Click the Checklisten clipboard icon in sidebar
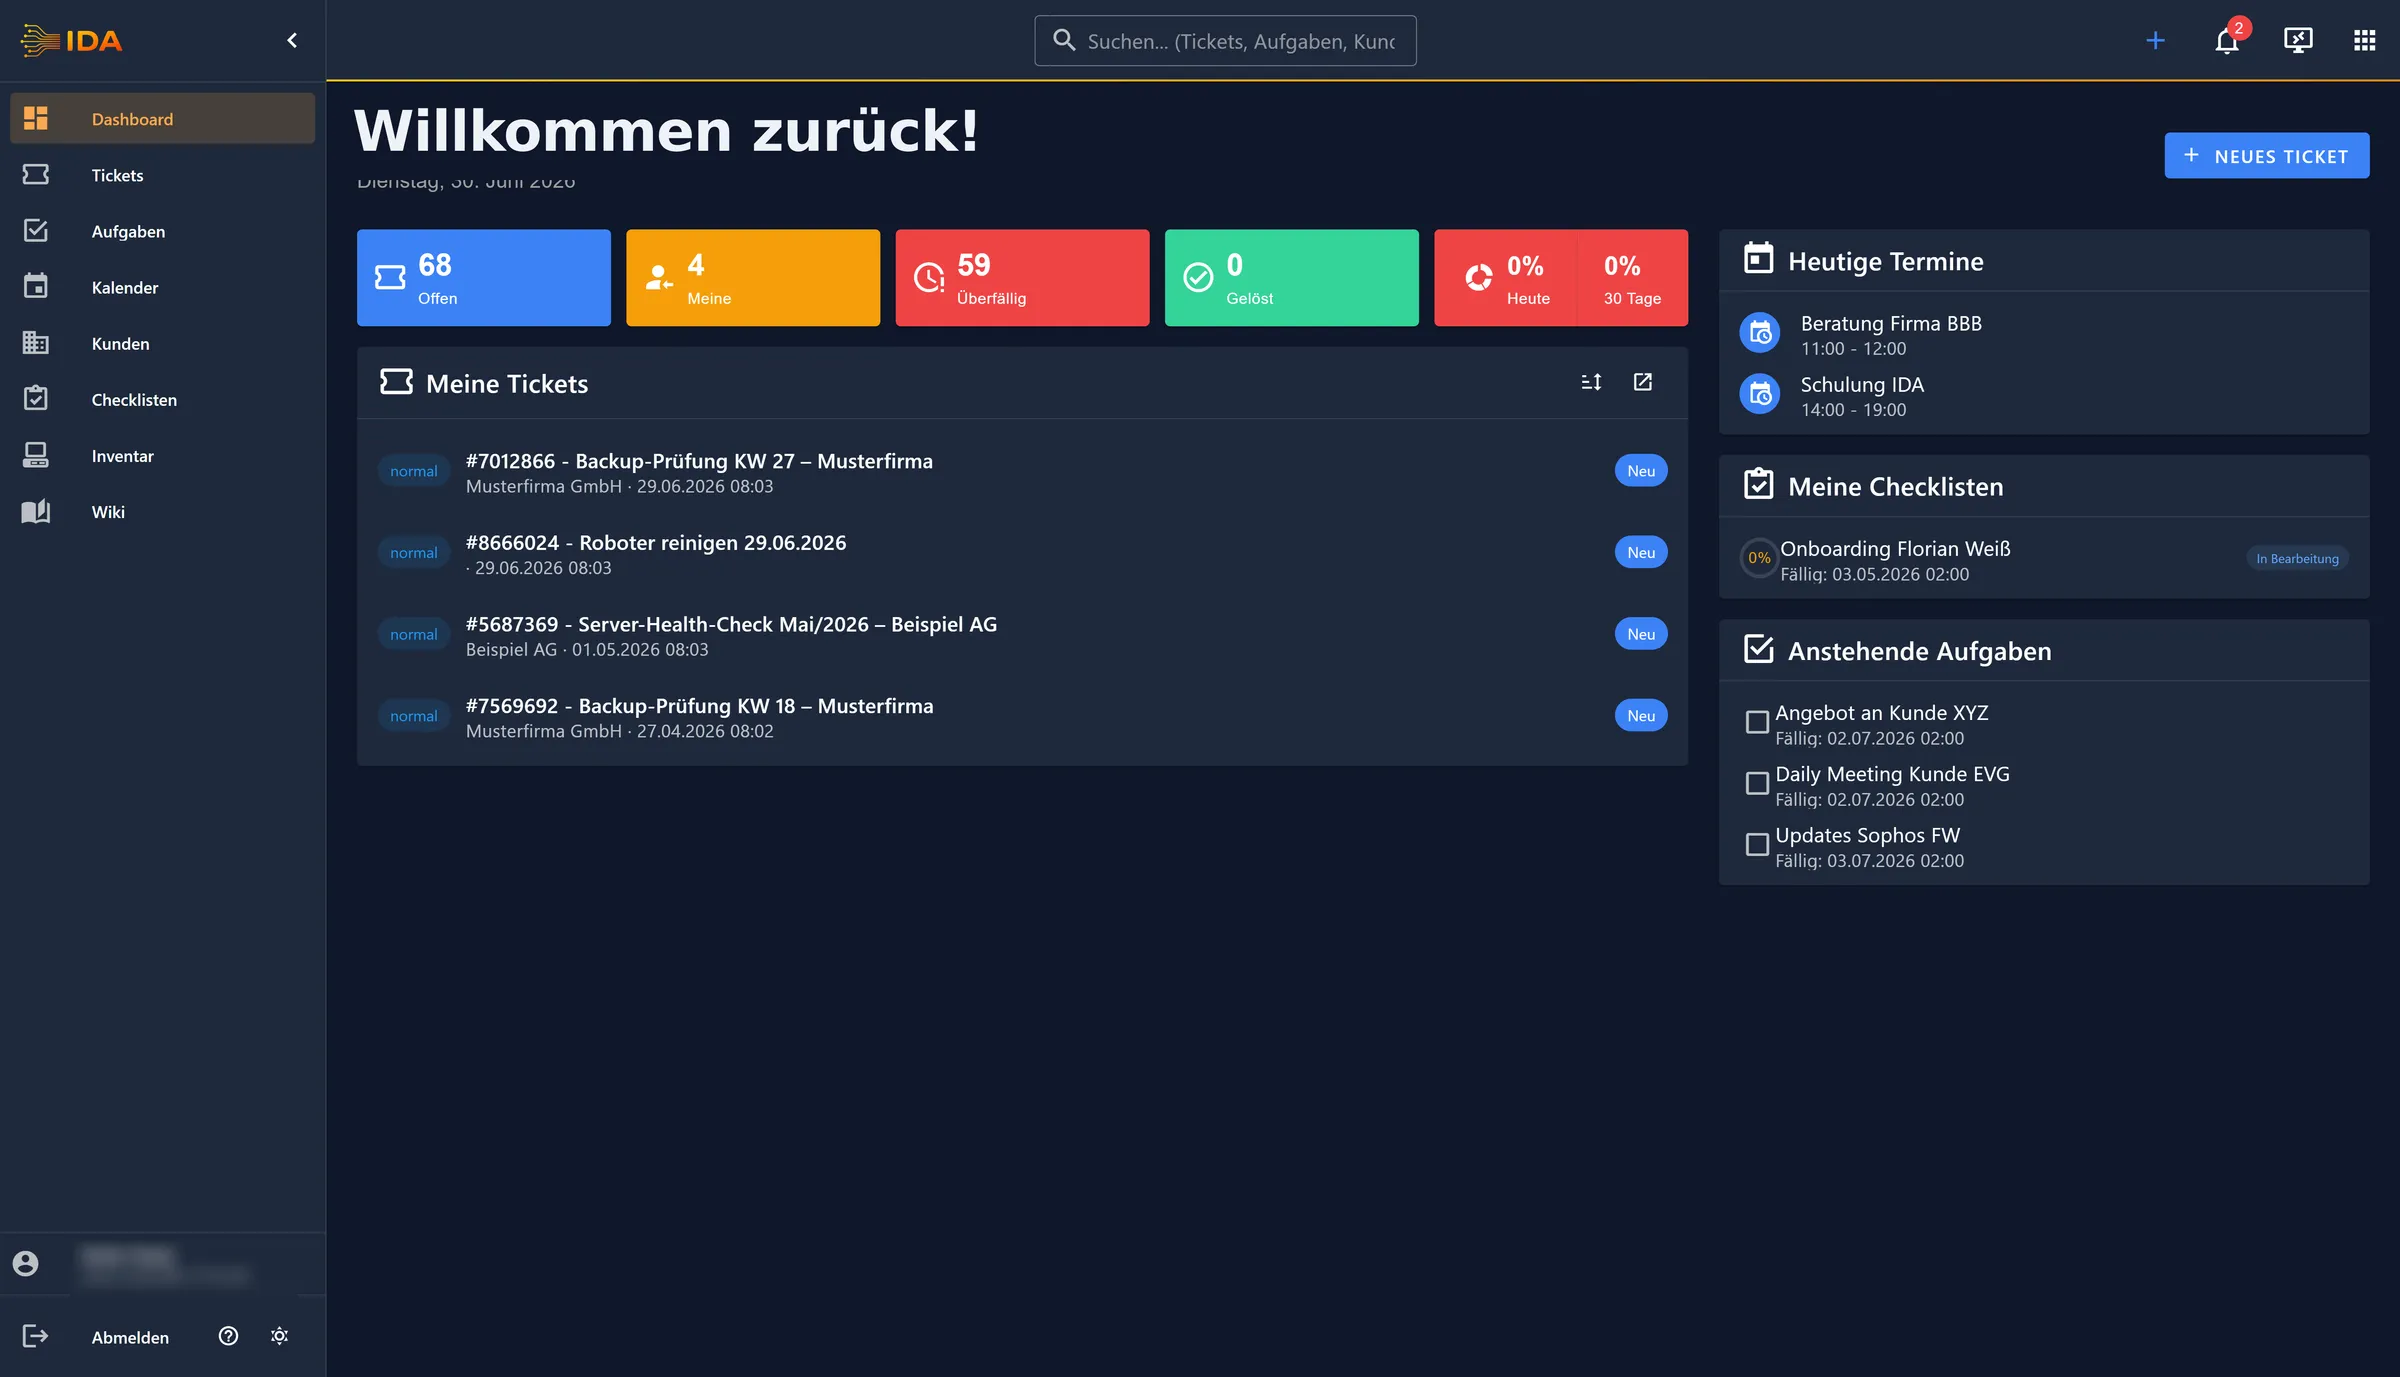Screen dimensions: 2400x1377 click(x=36, y=398)
